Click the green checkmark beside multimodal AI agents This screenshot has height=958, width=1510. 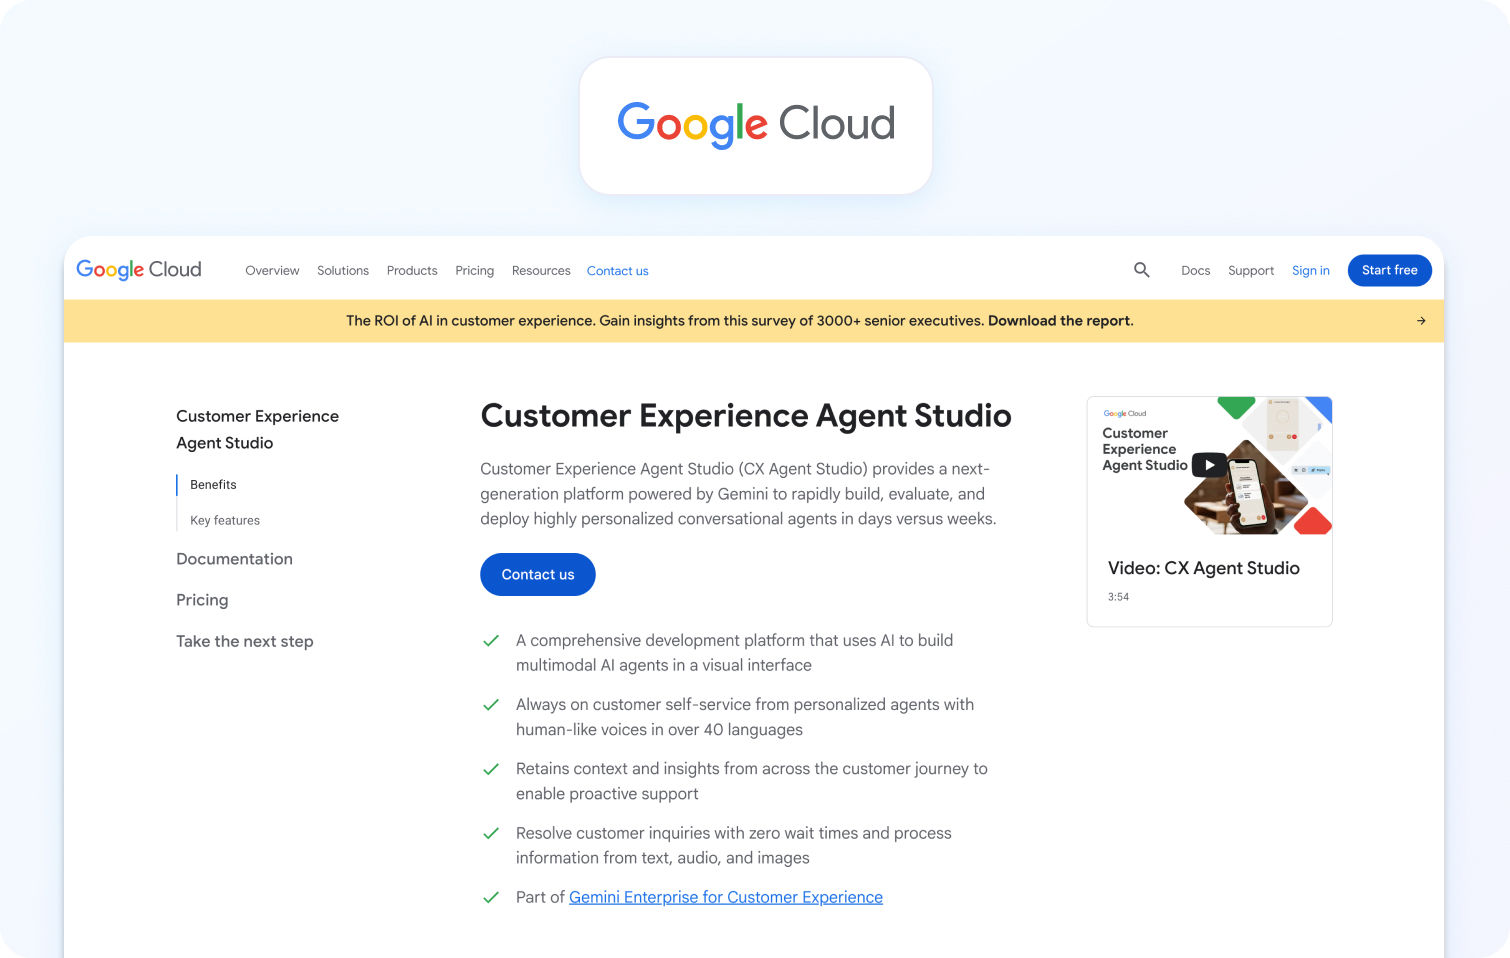pyautogui.click(x=491, y=640)
